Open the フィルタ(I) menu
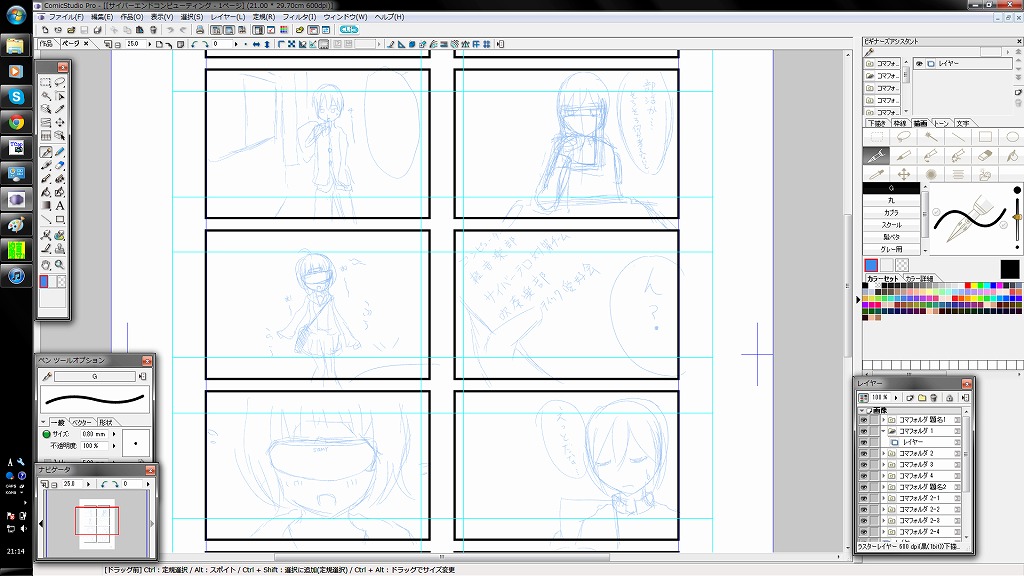The height and width of the screenshot is (576, 1024). point(299,17)
